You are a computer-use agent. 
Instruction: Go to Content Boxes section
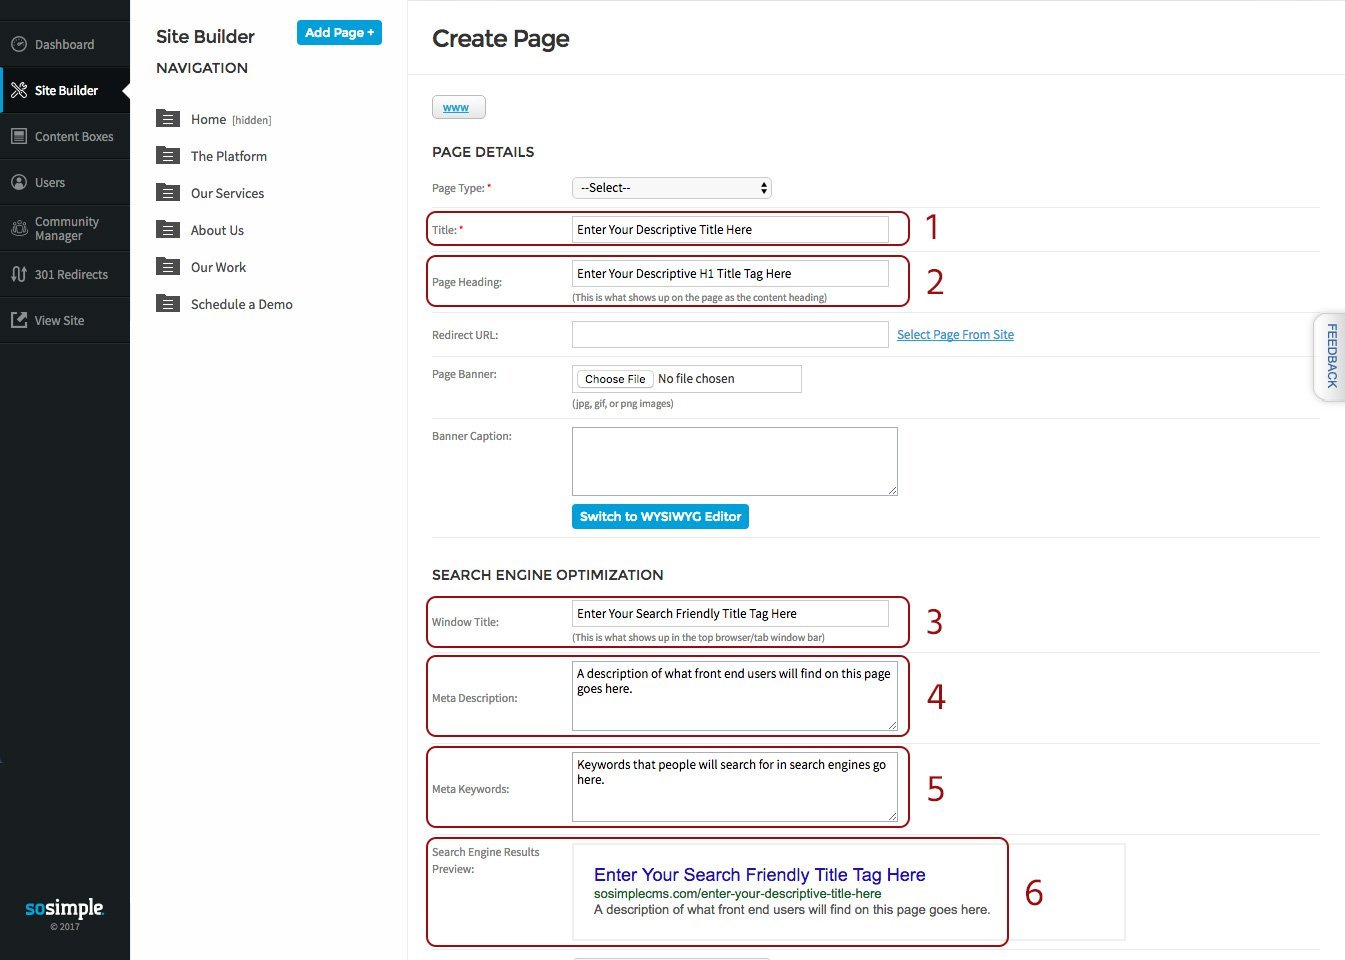pos(65,136)
